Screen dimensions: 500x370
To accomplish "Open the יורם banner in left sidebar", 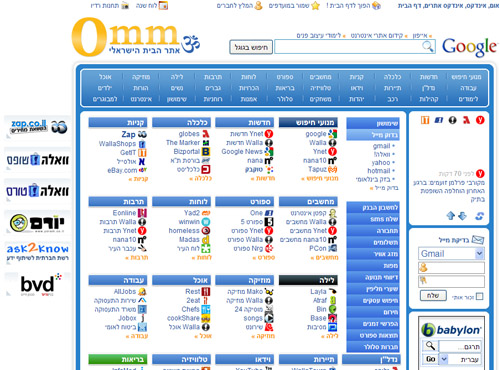I will coord(37,223).
